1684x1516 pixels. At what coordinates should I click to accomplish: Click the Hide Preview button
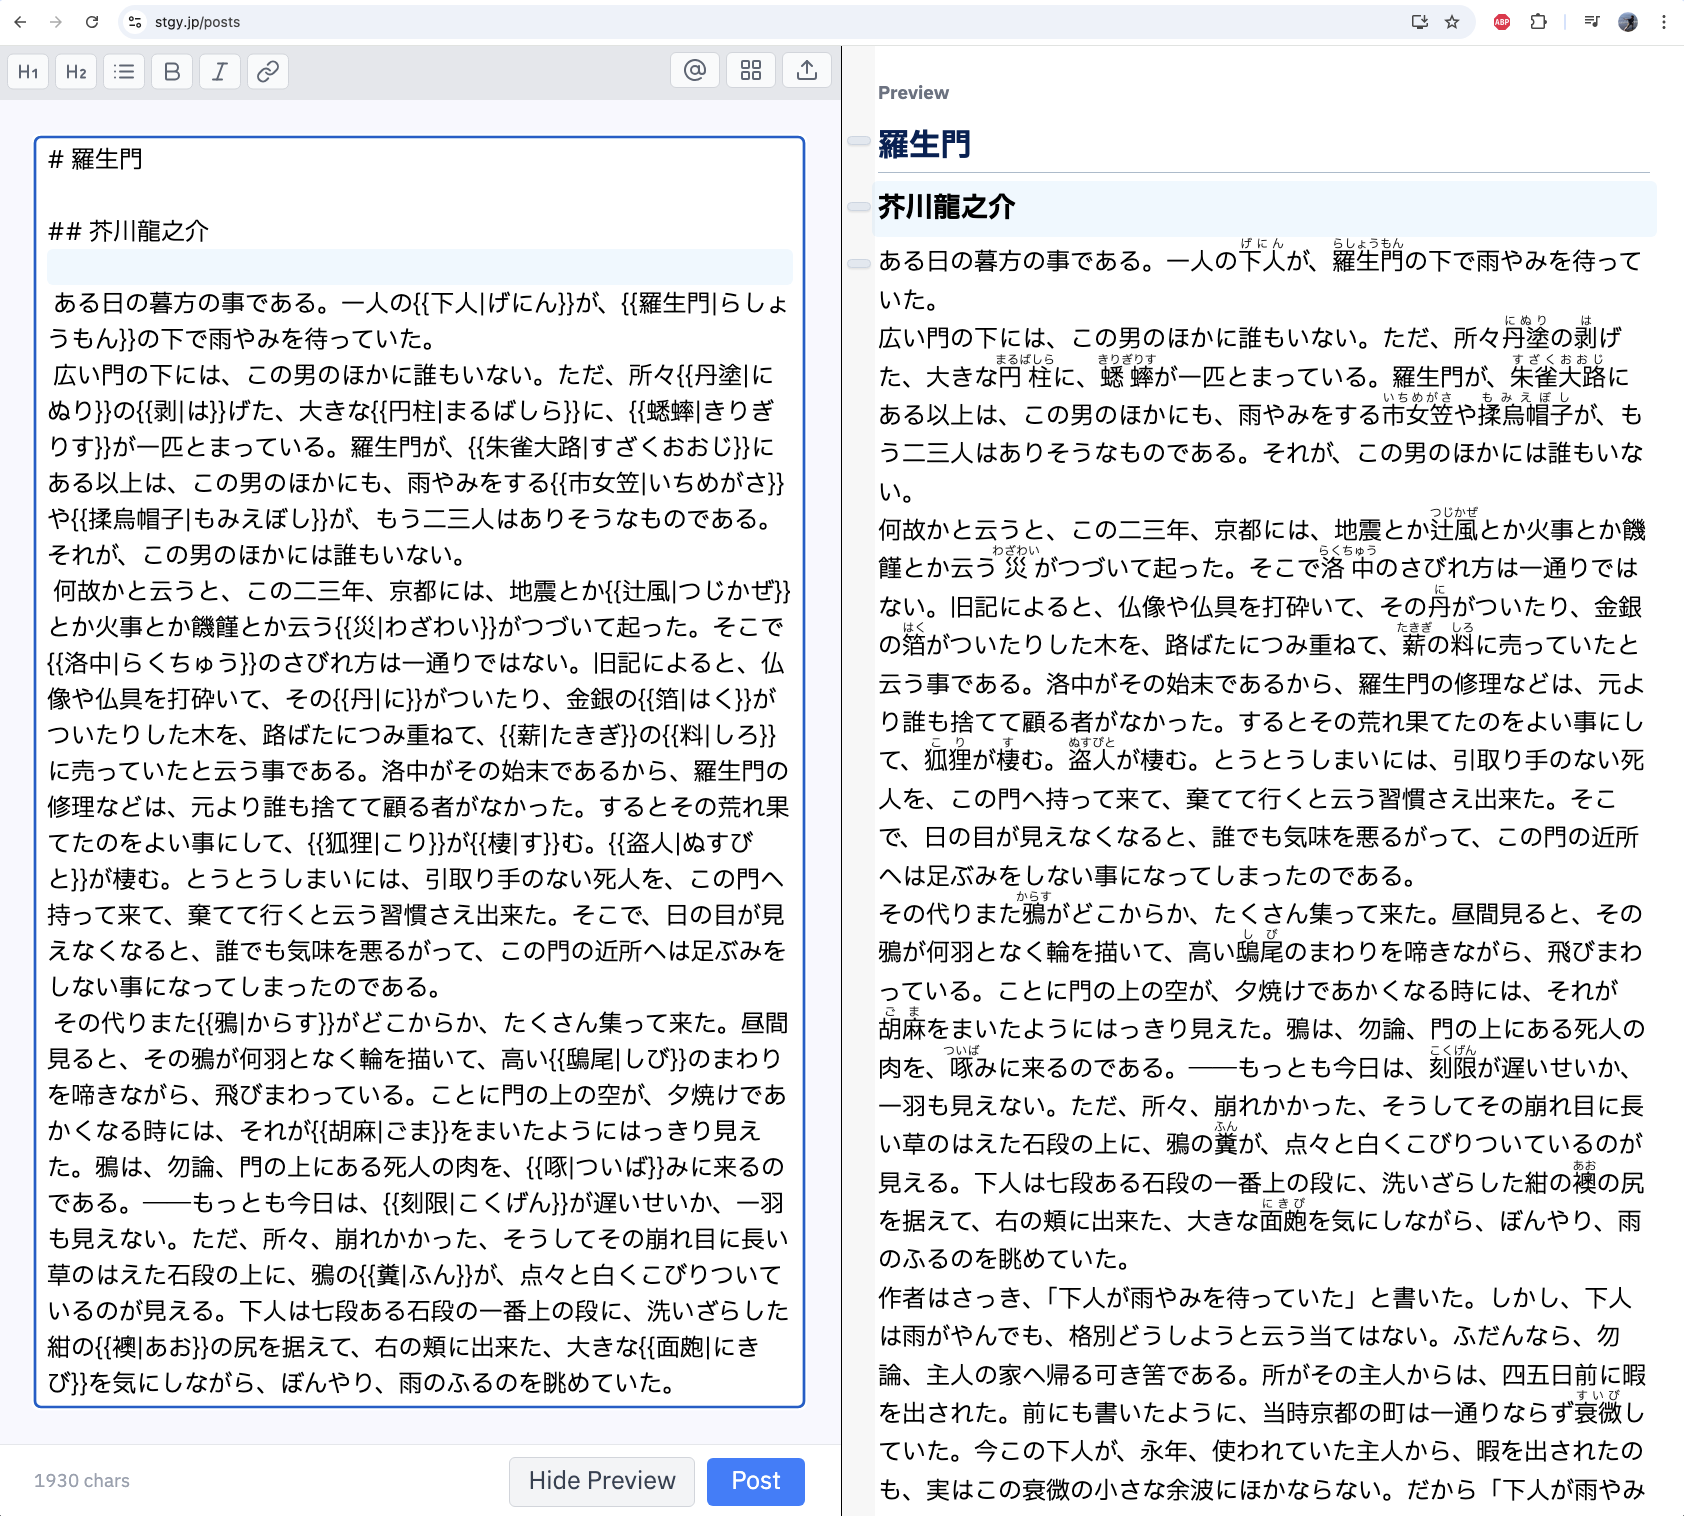[602, 1481]
